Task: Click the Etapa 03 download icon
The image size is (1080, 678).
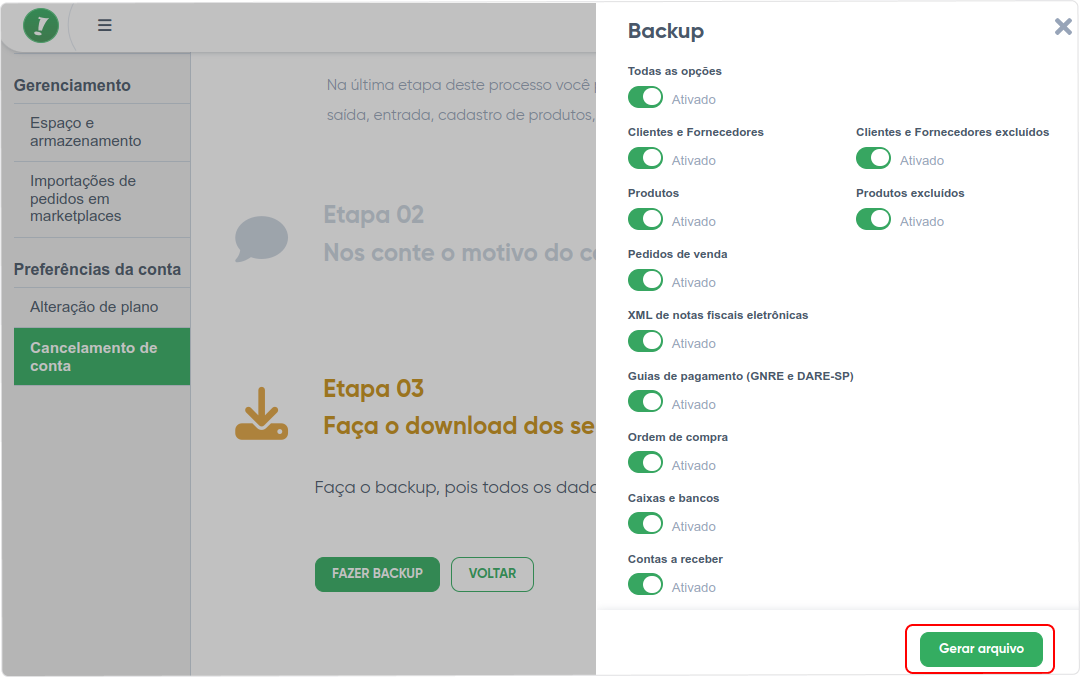Action: [262, 413]
